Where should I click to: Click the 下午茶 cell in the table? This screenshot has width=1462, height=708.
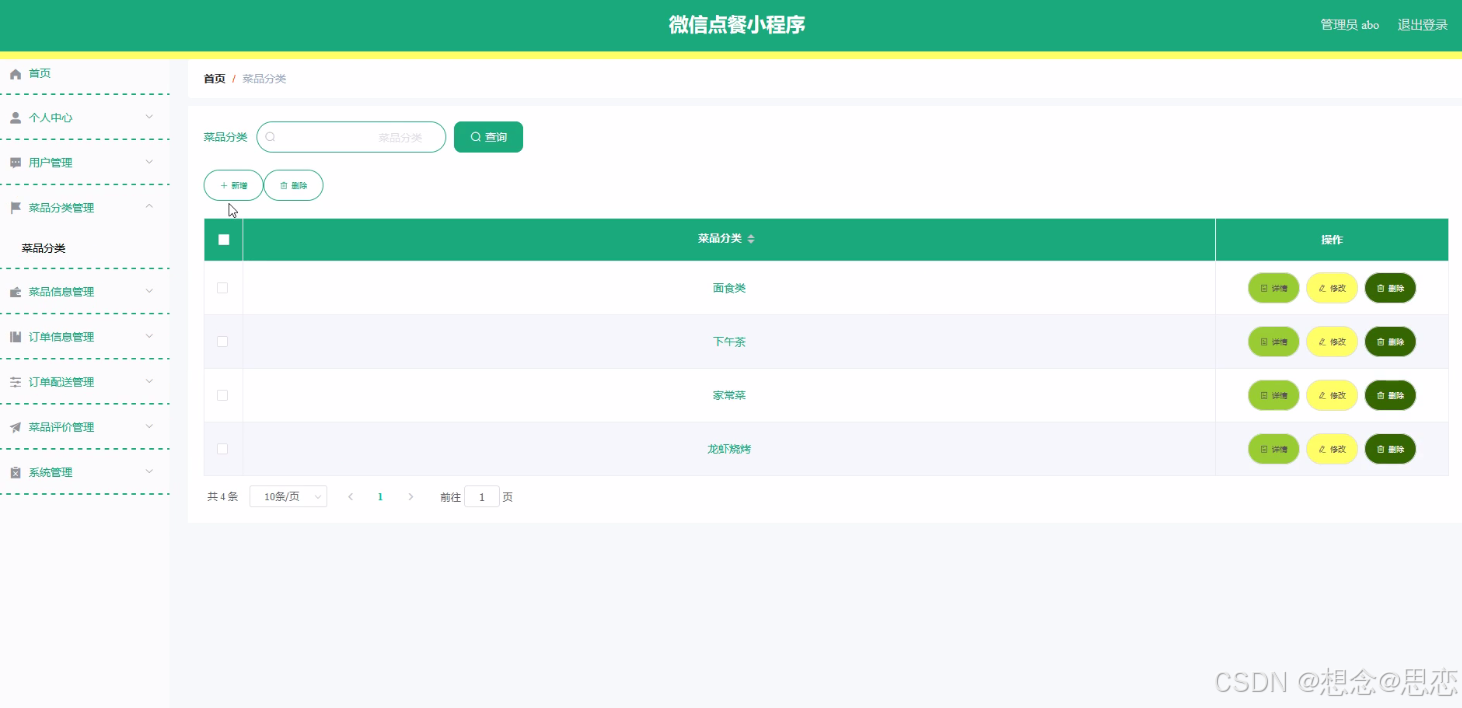729,342
